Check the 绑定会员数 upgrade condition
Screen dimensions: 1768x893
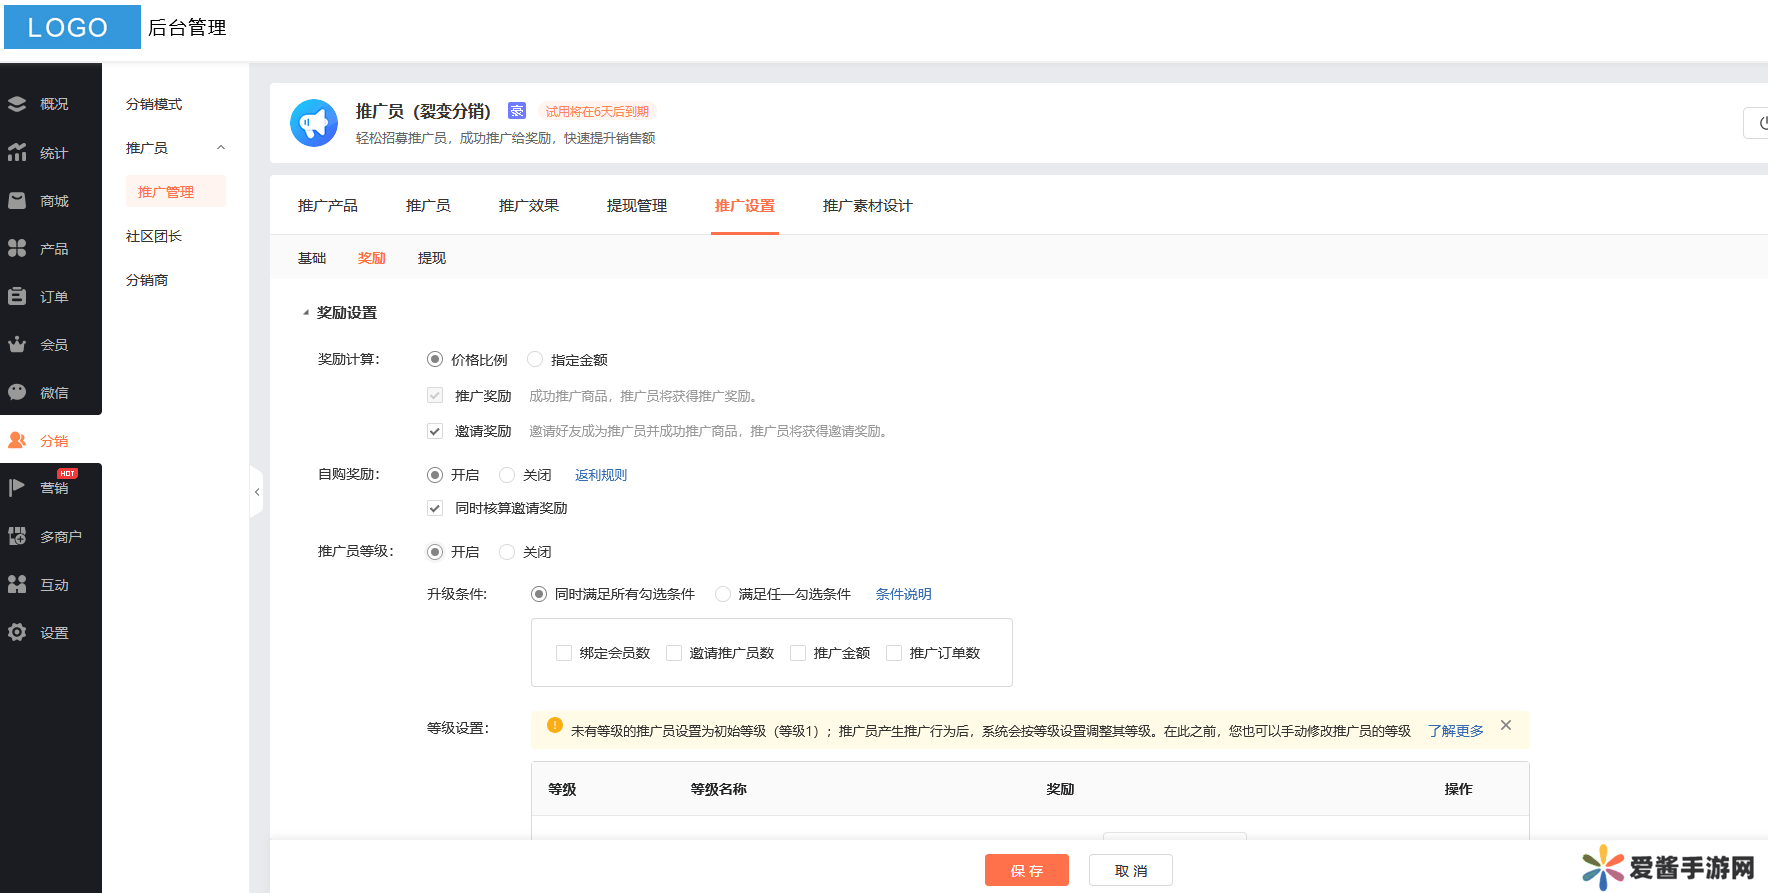coord(564,653)
